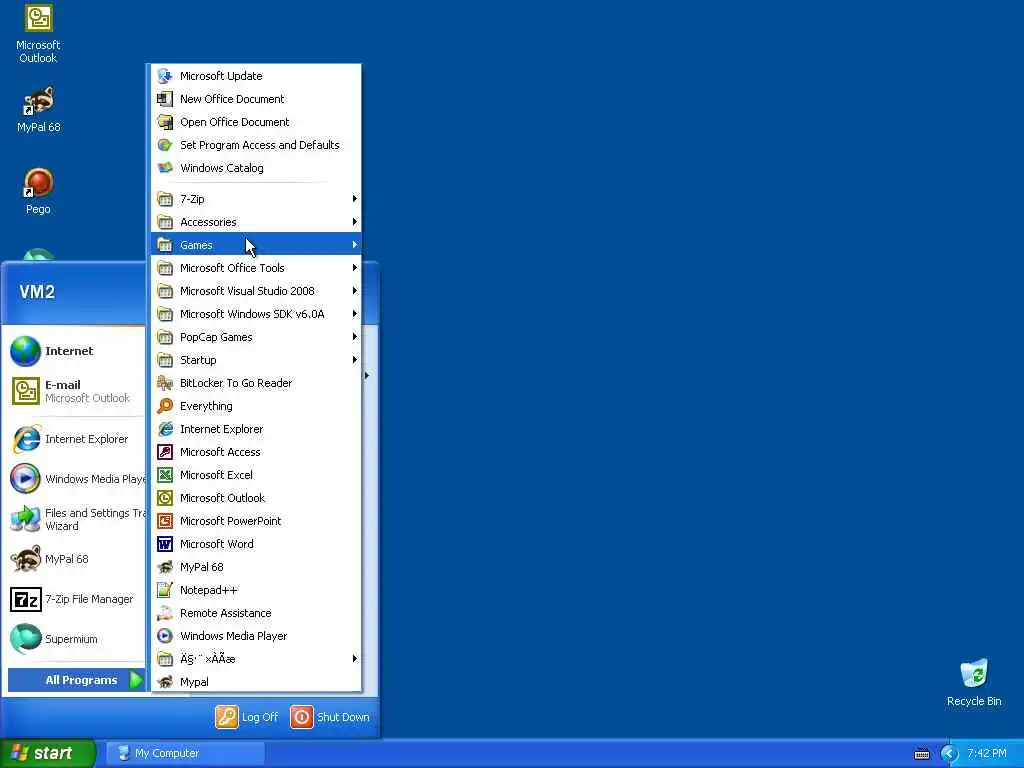The image size is (1024, 768).
Task: Expand Microsoft Windows SDK v6.0A folder
Action: click(x=256, y=314)
